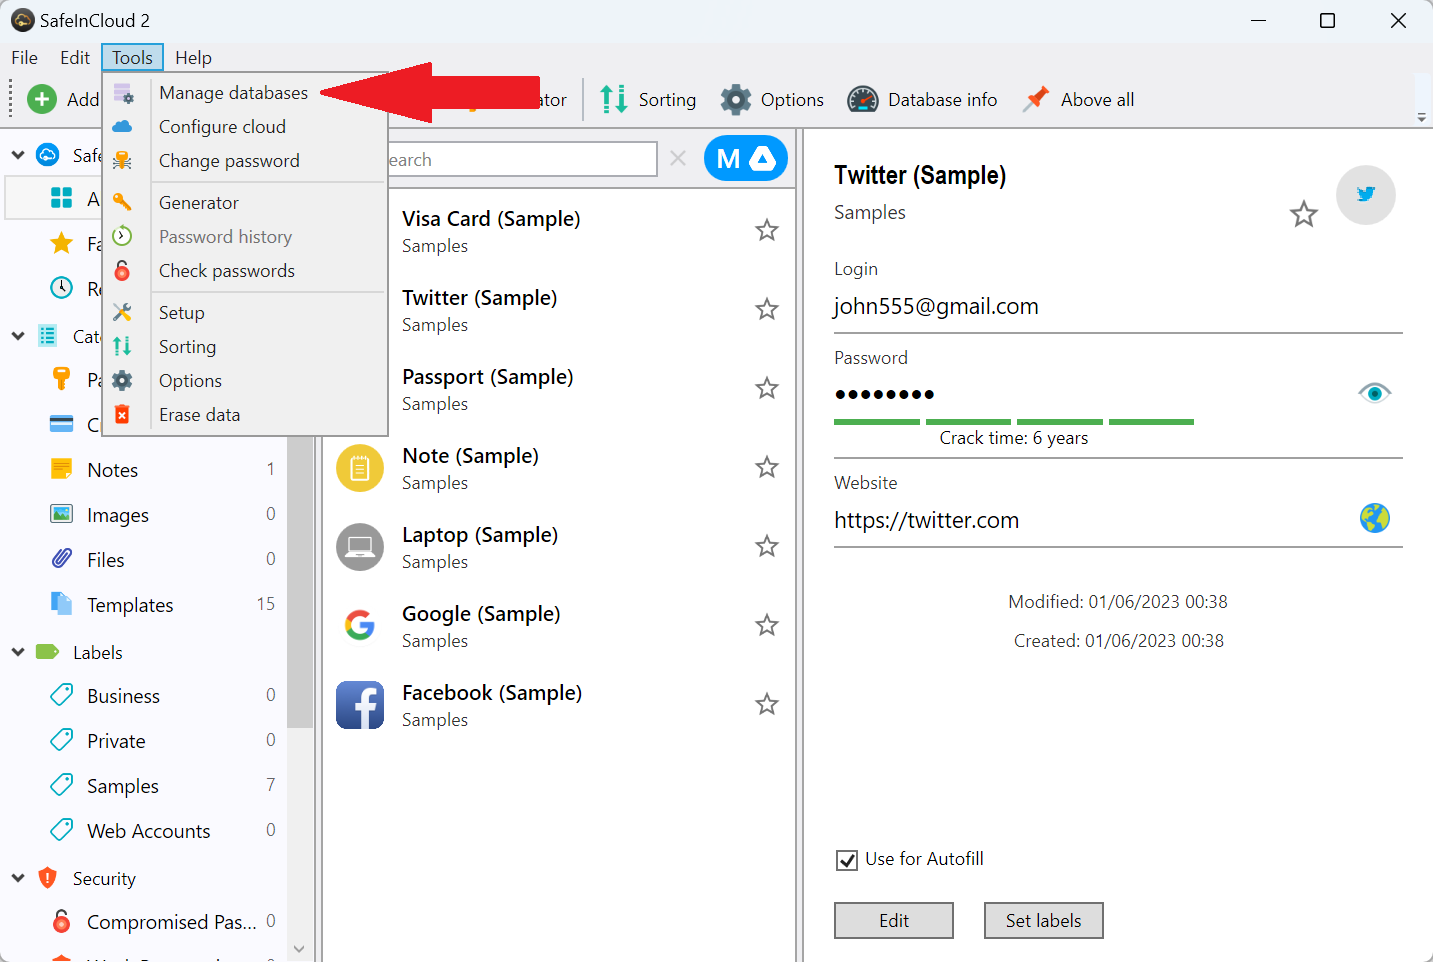Image resolution: width=1433 pixels, height=962 pixels.
Task: Click the Generator menu key icon
Action: click(x=122, y=202)
